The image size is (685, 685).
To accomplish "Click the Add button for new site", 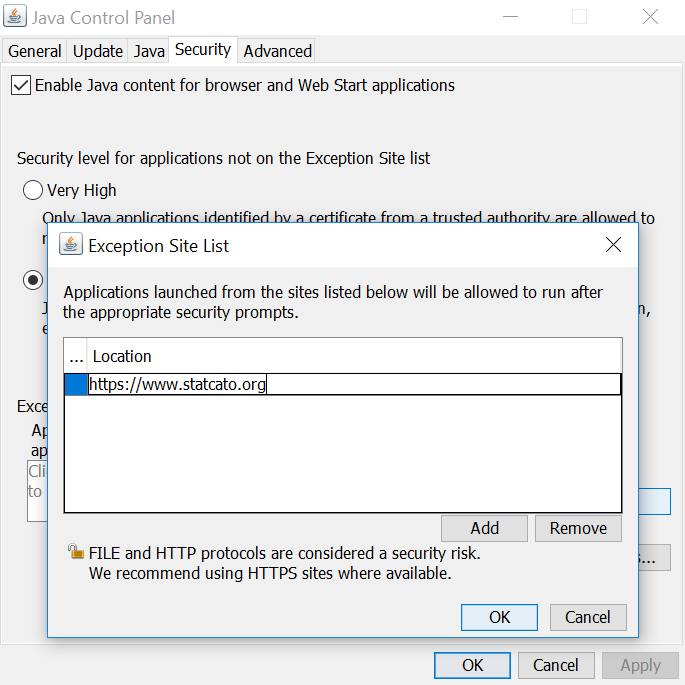I will point(484,528).
